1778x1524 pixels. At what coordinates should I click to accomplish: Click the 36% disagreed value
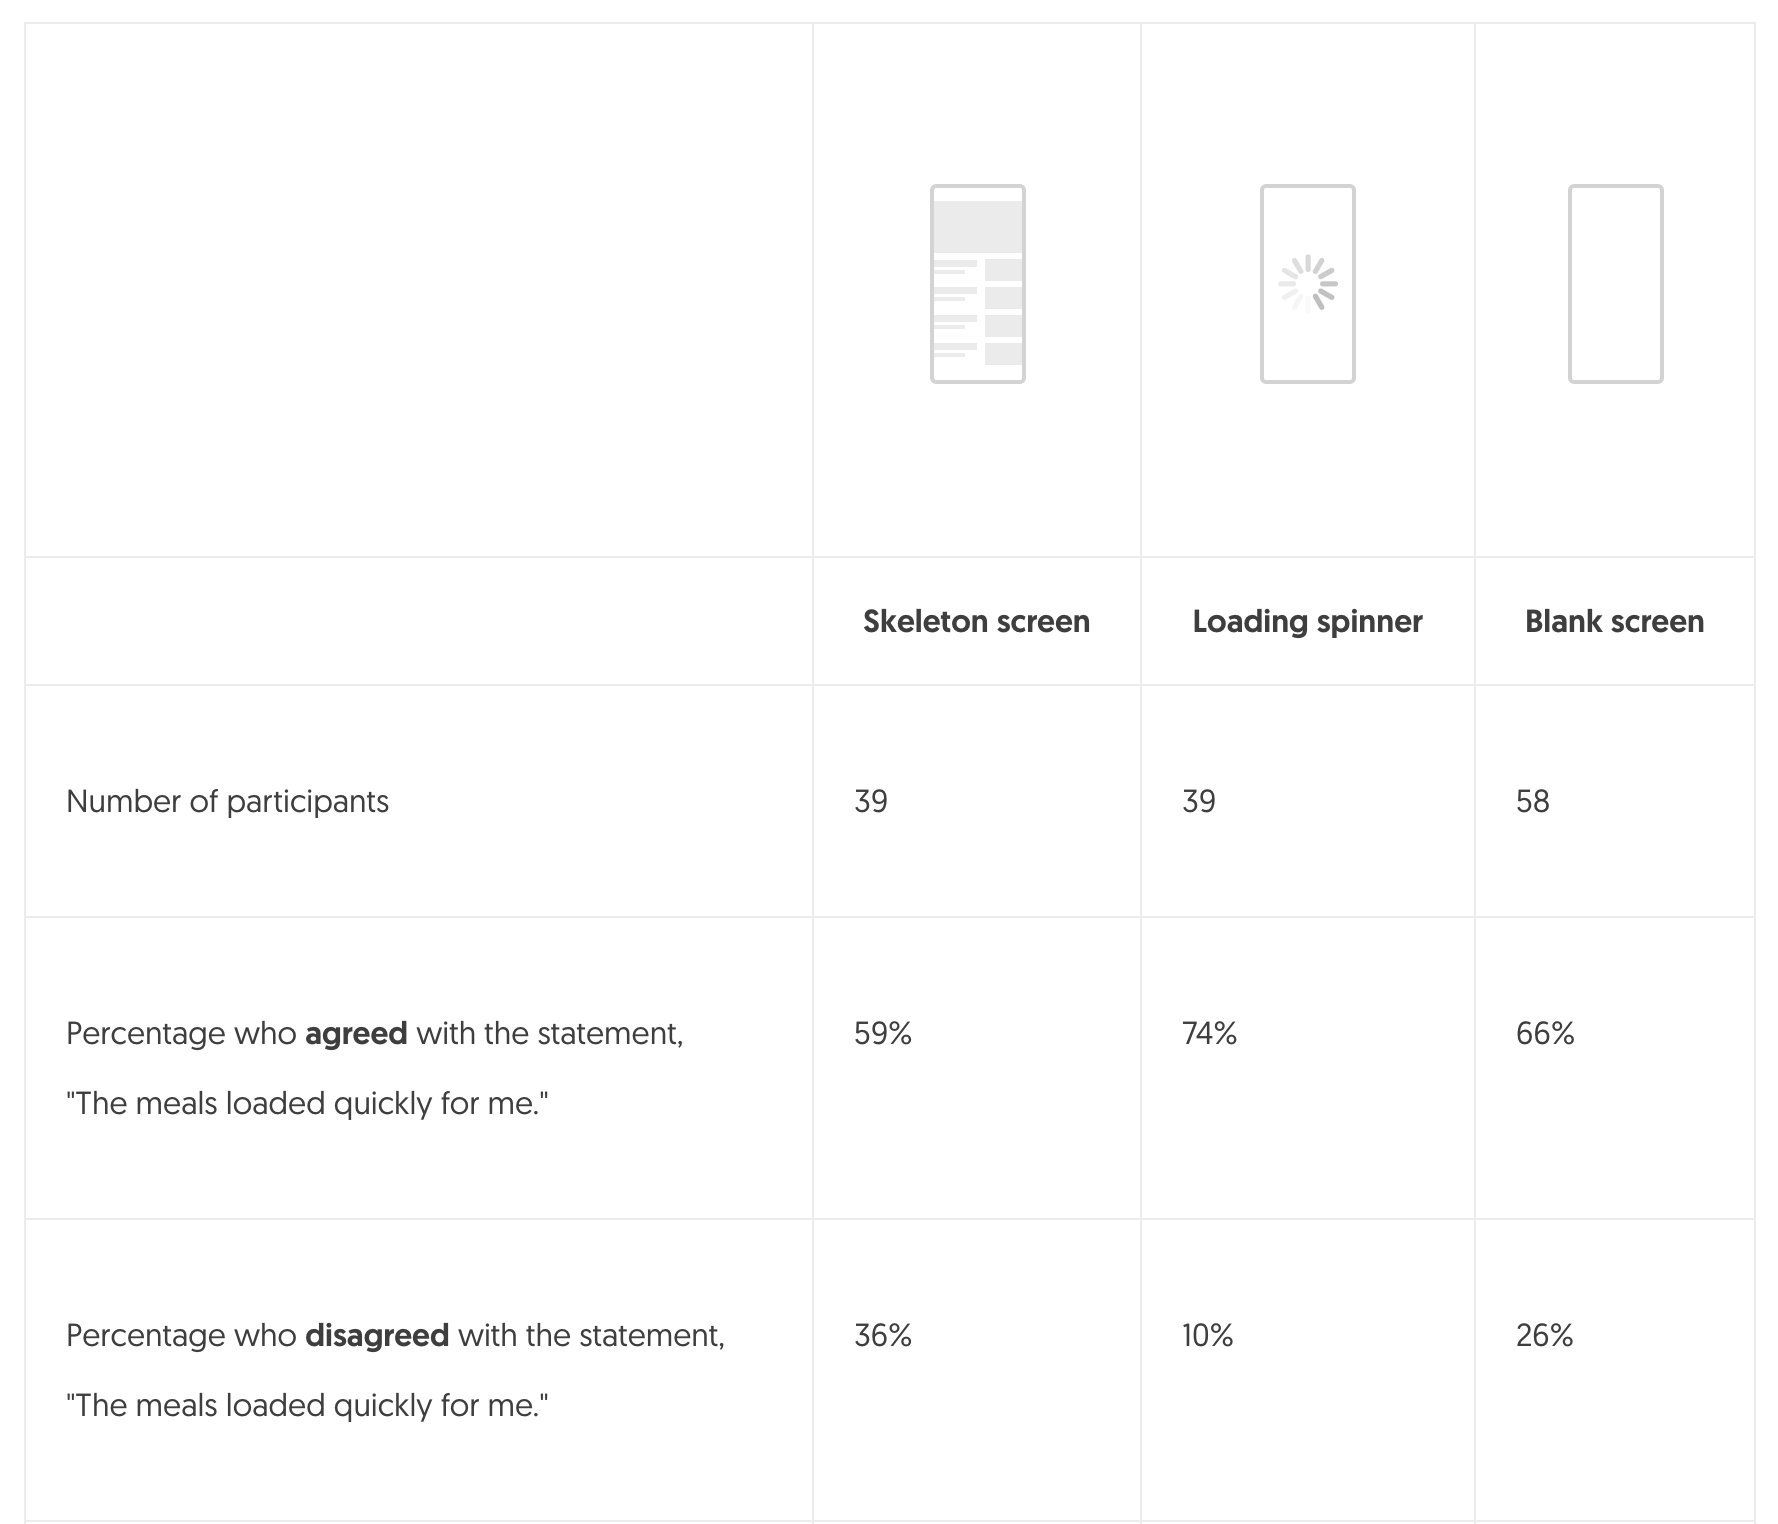click(x=883, y=1335)
